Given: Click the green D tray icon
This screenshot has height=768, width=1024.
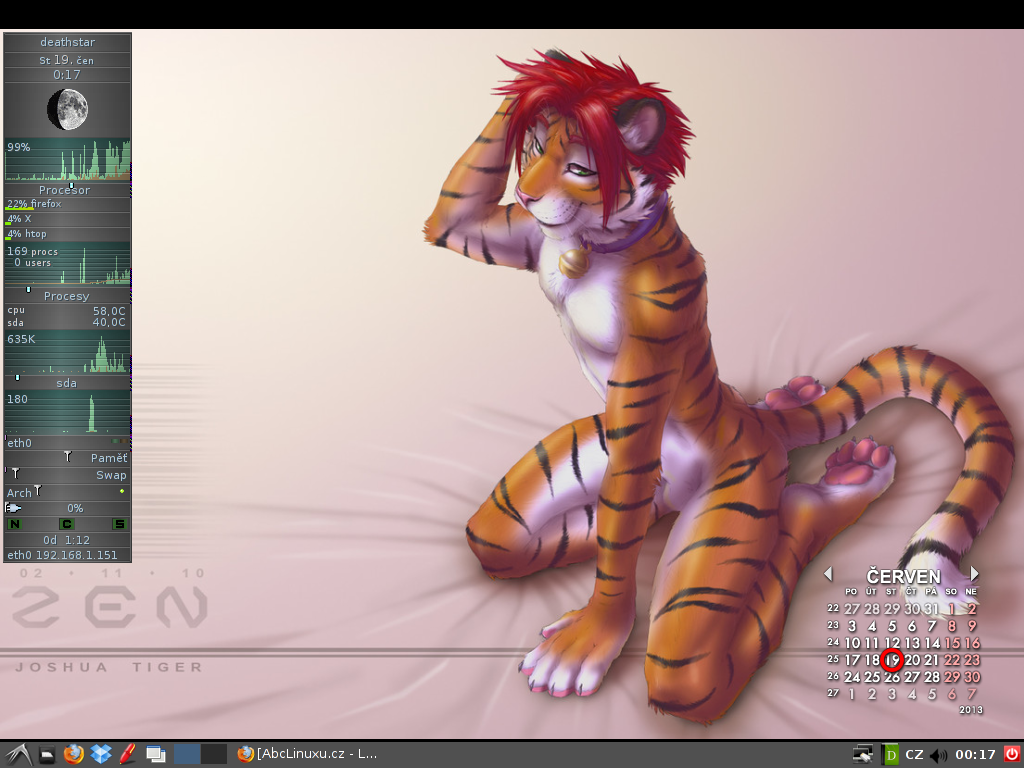Looking at the screenshot, I should pos(890,755).
